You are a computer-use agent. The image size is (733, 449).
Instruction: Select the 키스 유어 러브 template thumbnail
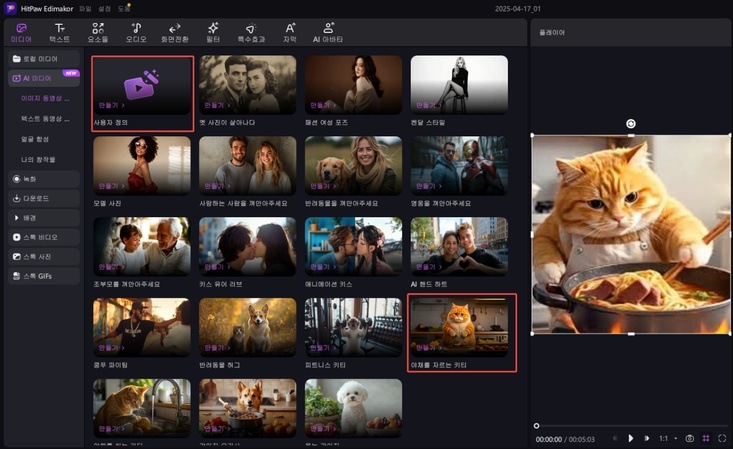click(247, 245)
